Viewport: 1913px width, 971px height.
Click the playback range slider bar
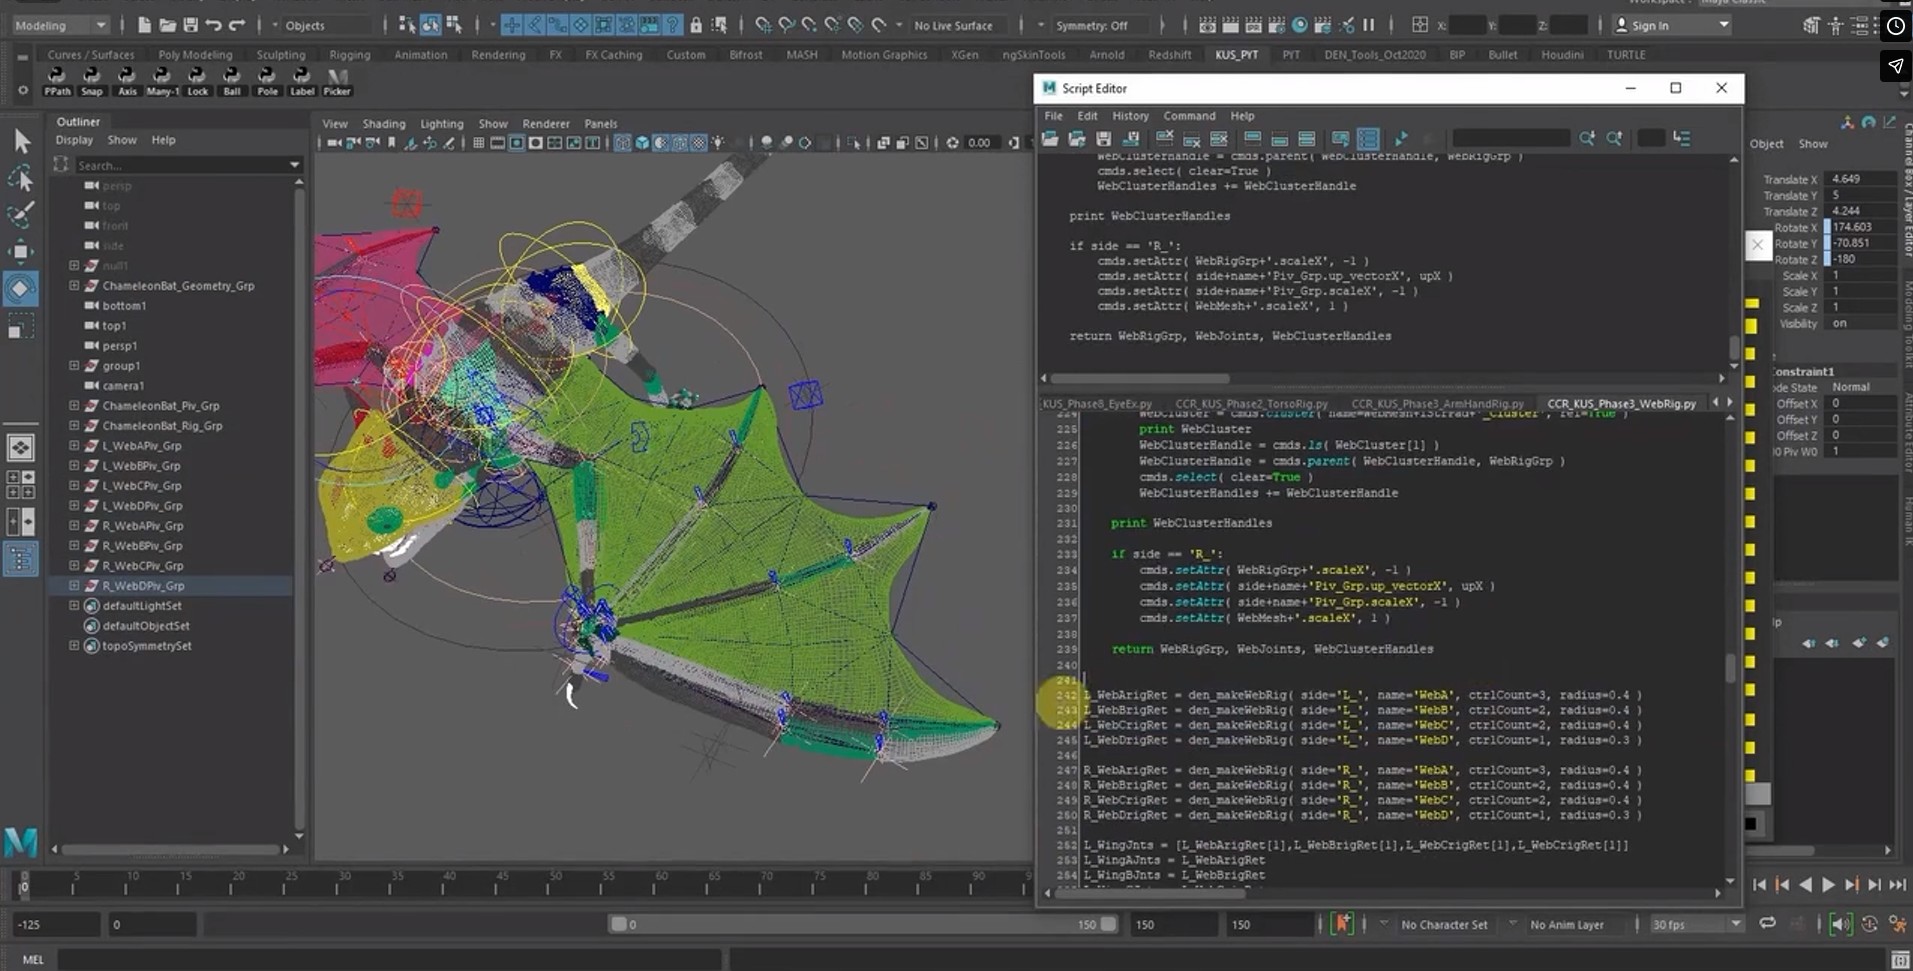(862, 924)
